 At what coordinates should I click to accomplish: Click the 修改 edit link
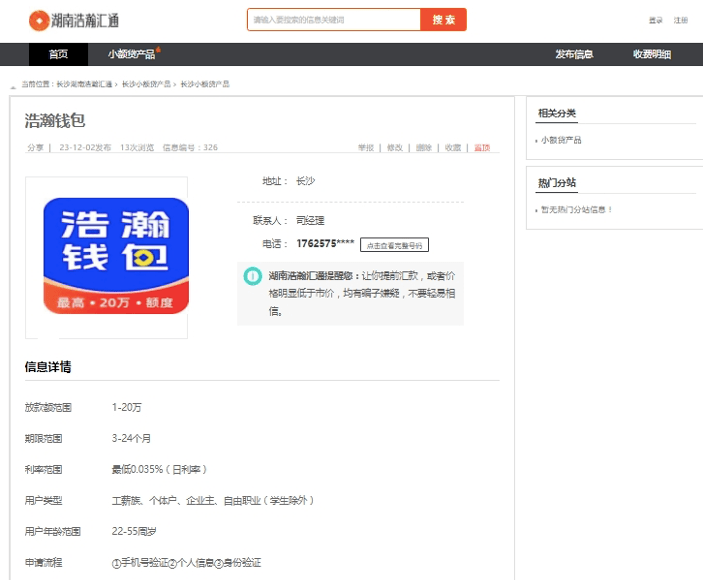click(x=395, y=147)
